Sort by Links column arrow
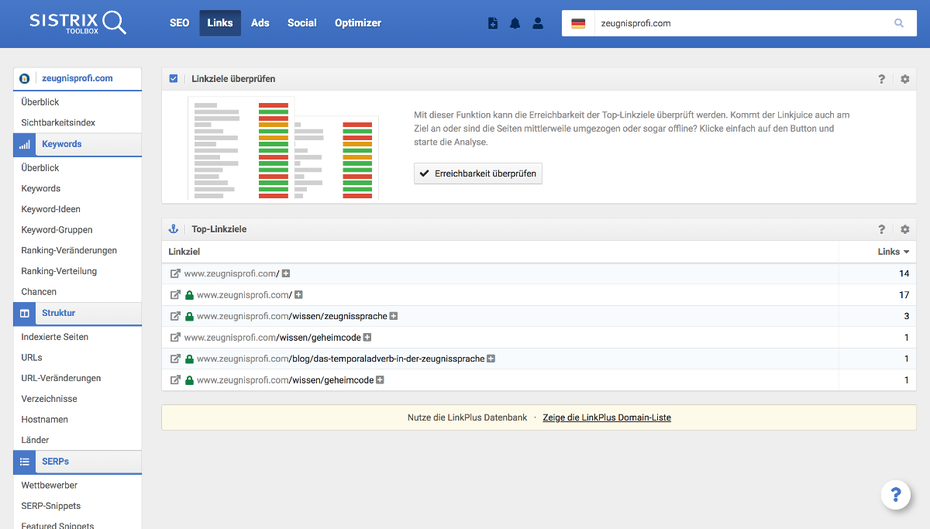Viewport: 930px width, 529px height. pyautogui.click(x=906, y=252)
